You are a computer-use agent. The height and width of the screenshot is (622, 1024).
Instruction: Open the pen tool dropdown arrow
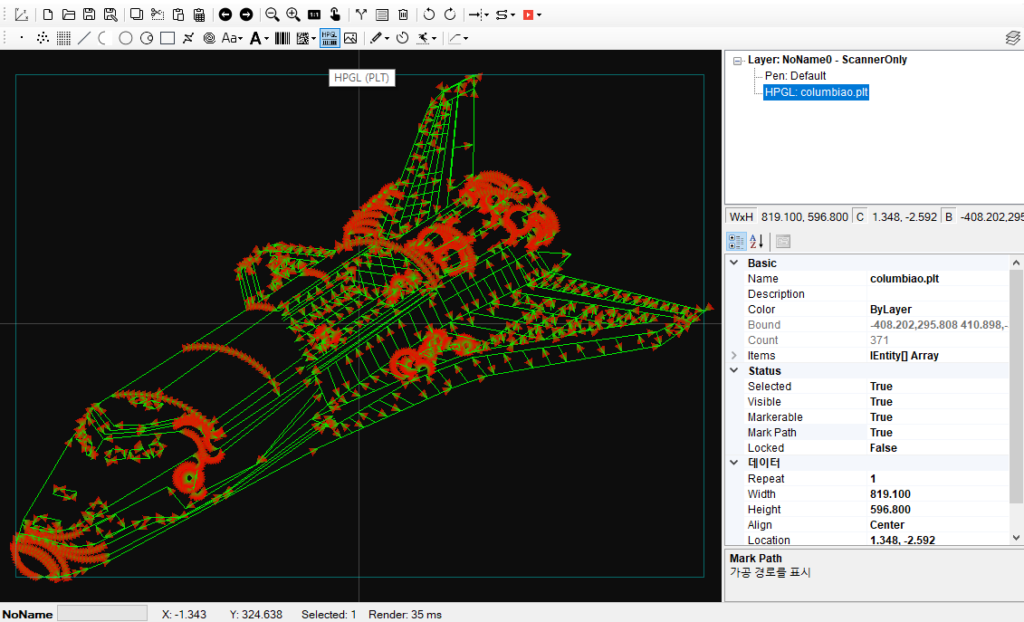[387, 39]
